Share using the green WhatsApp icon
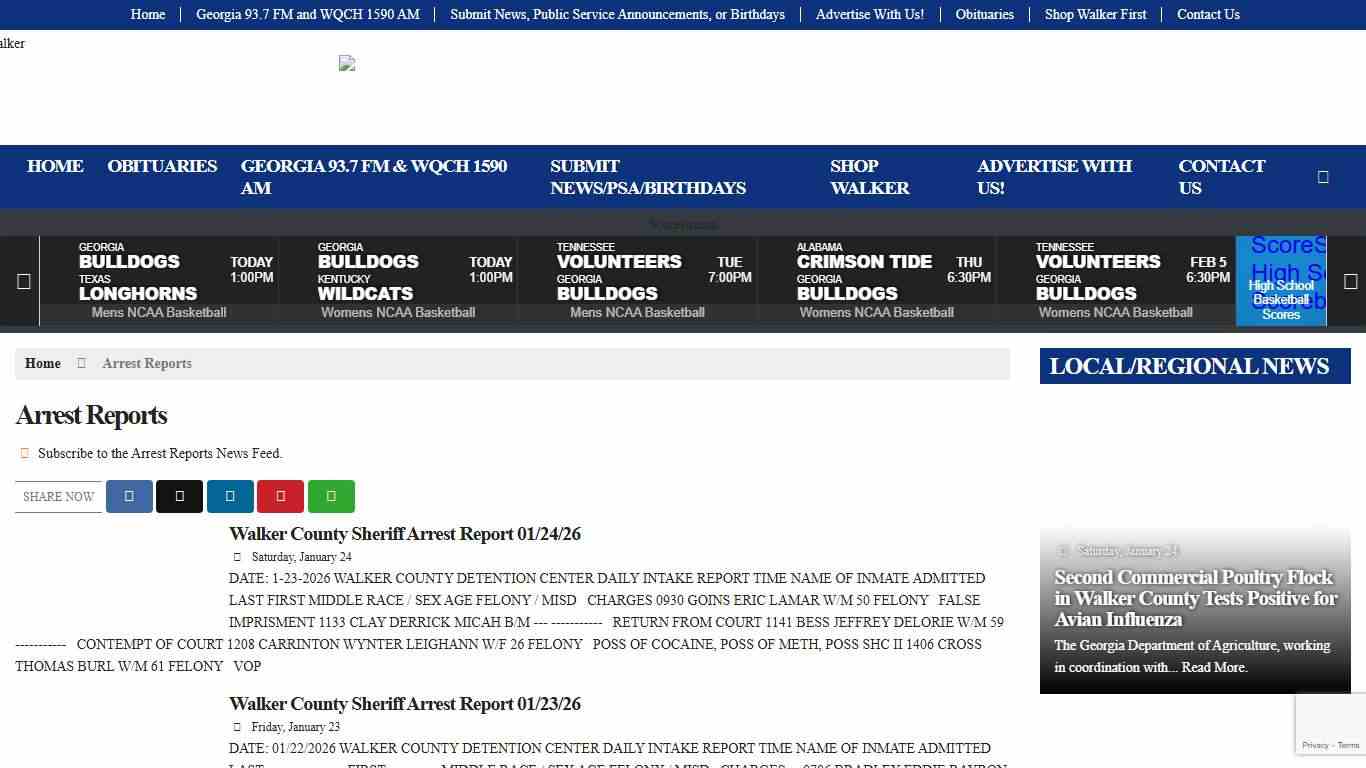Image resolution: width=1366 pixels, height=768 pixels. click(x=331, y=496)
